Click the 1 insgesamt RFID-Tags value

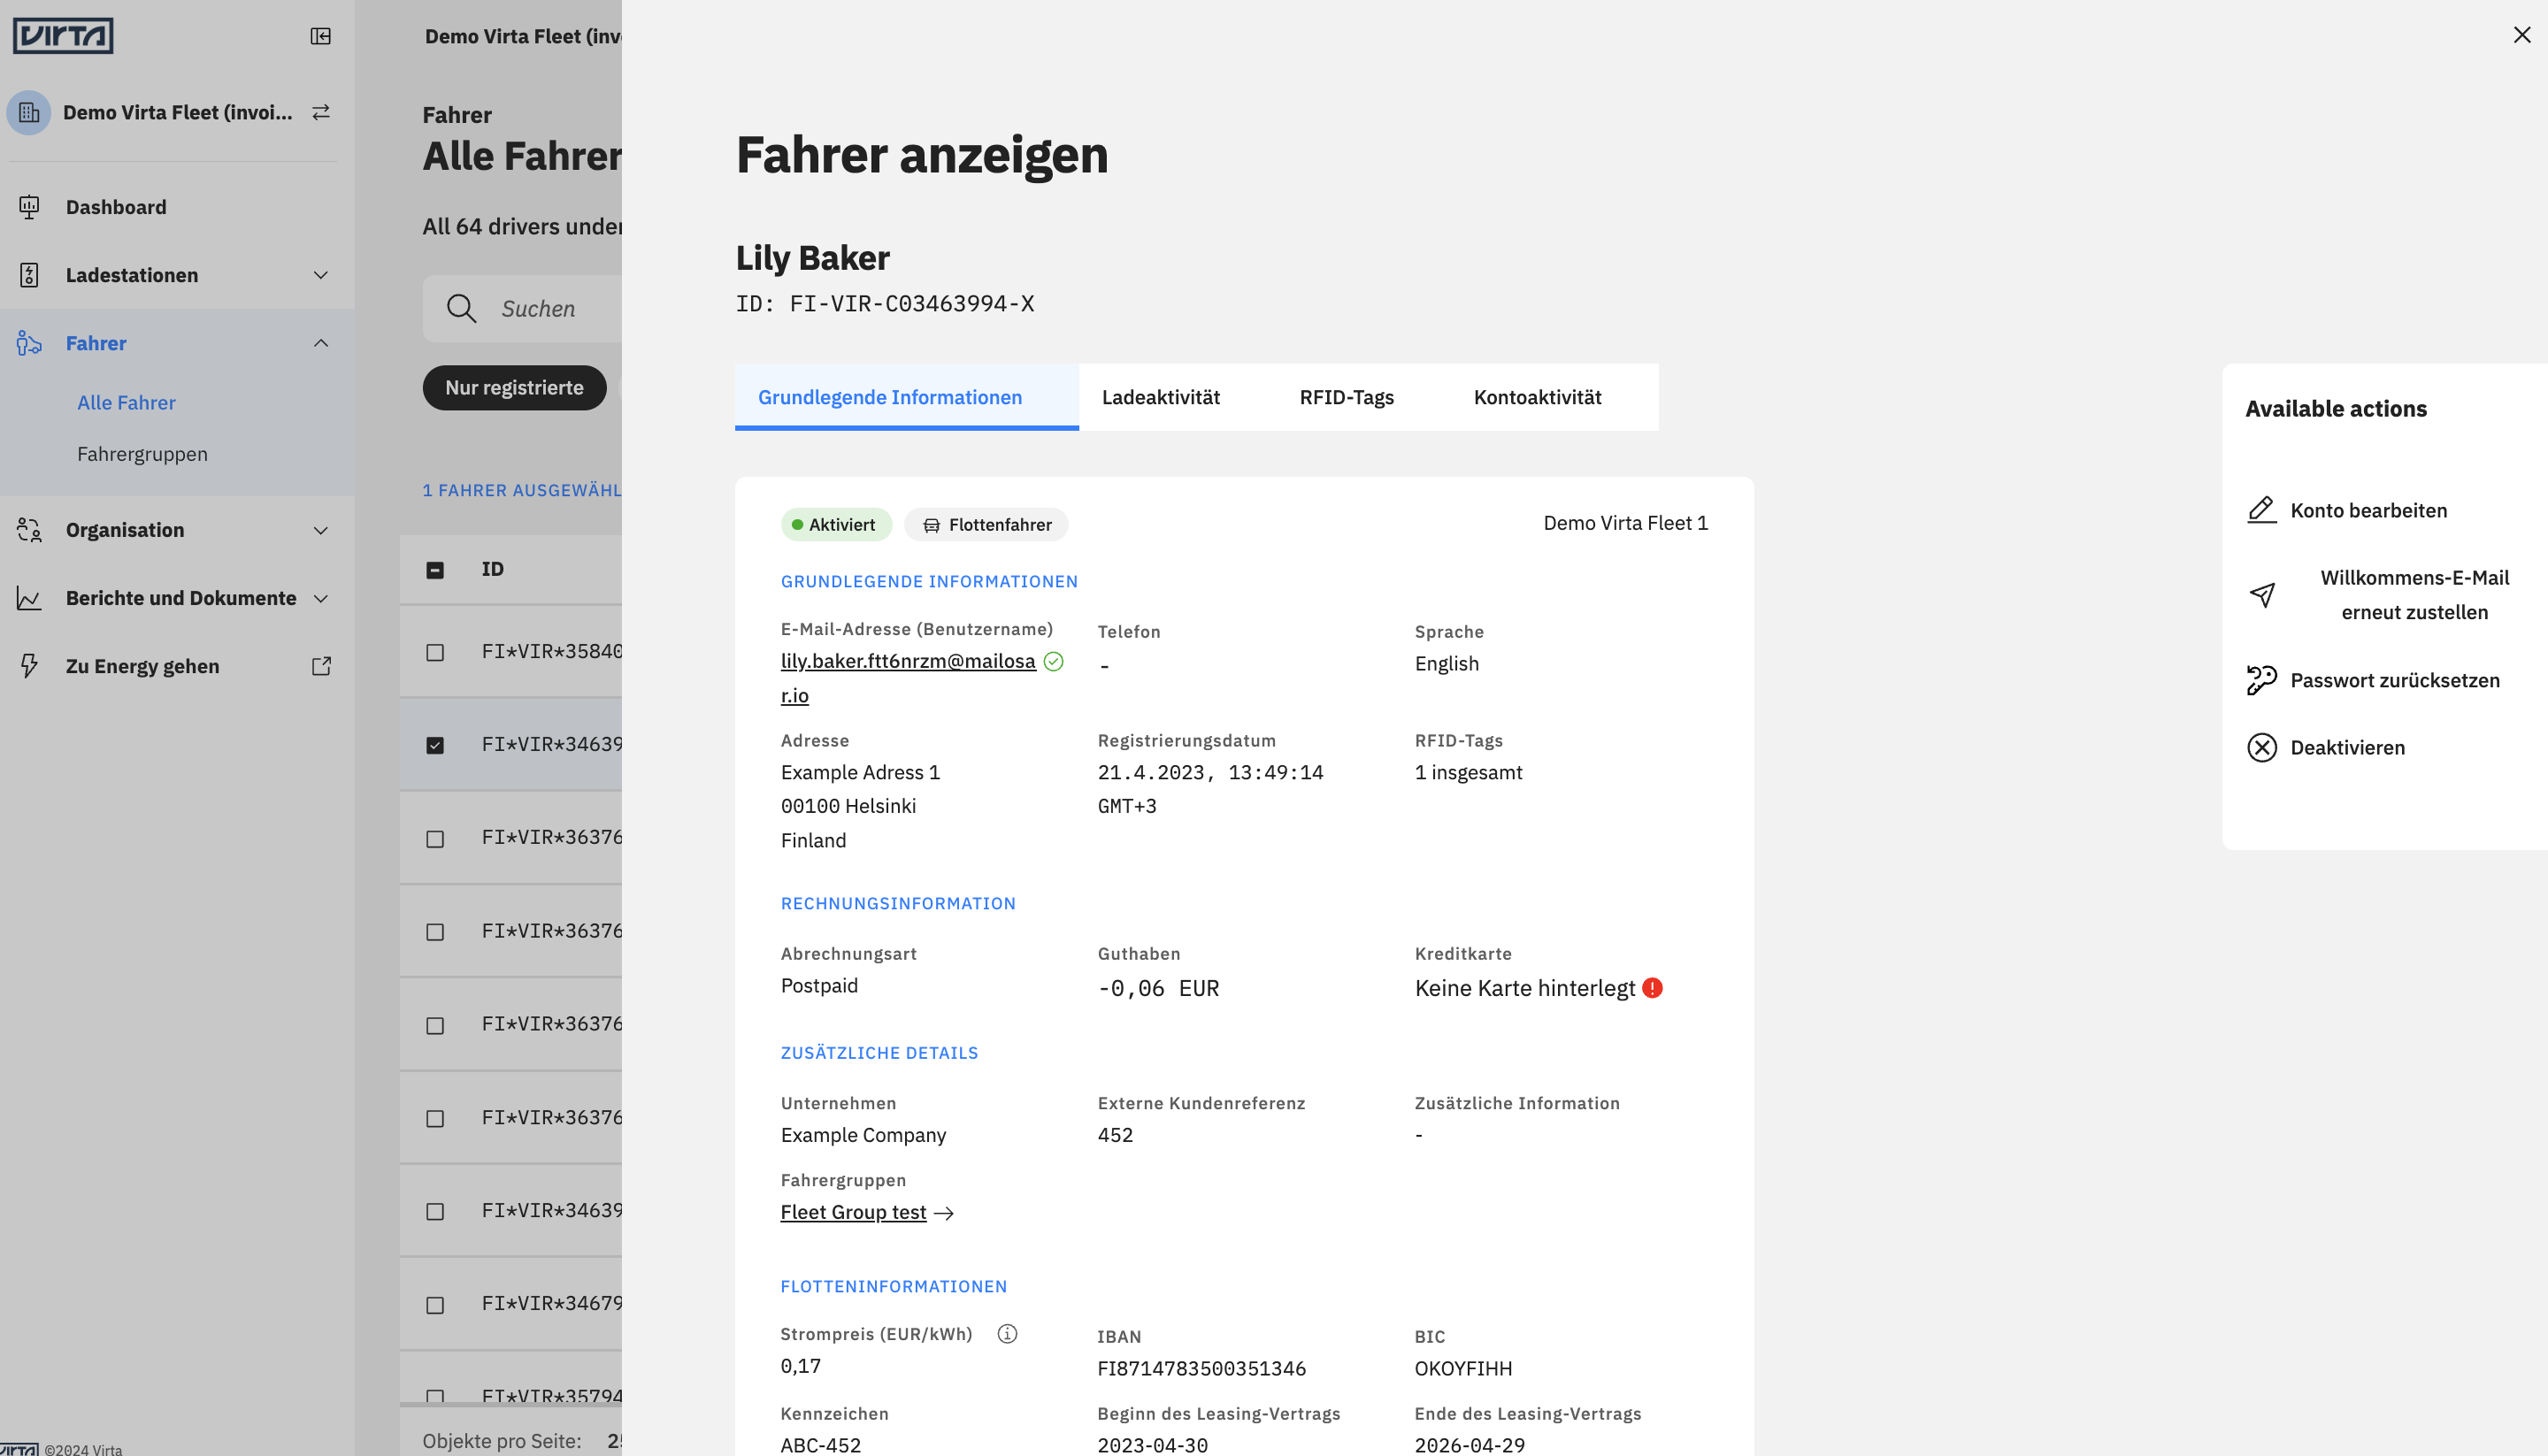(1468, 772)
